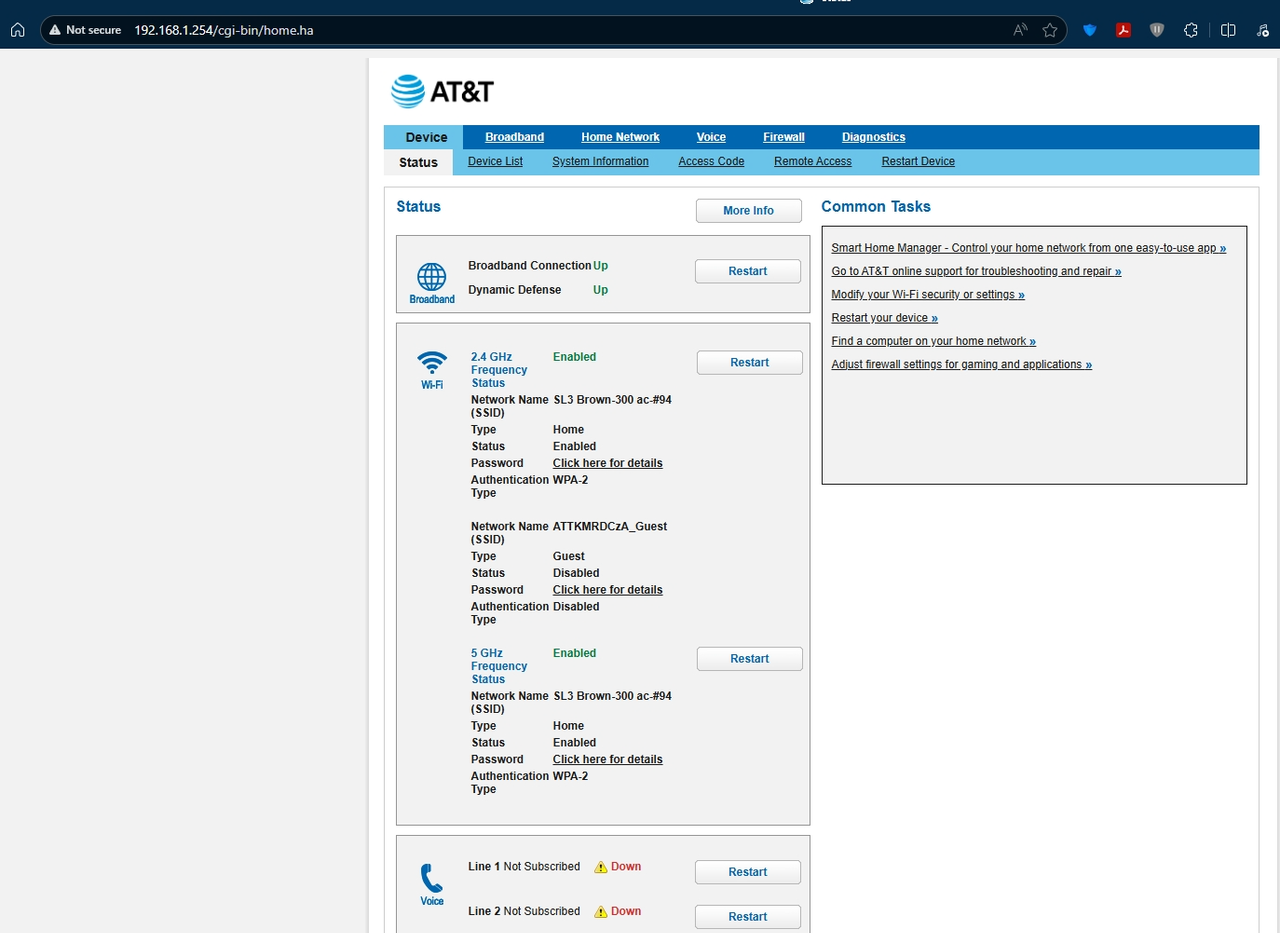Click the Read aloud icon in address bar
1280x933 pixels.
1020,30
